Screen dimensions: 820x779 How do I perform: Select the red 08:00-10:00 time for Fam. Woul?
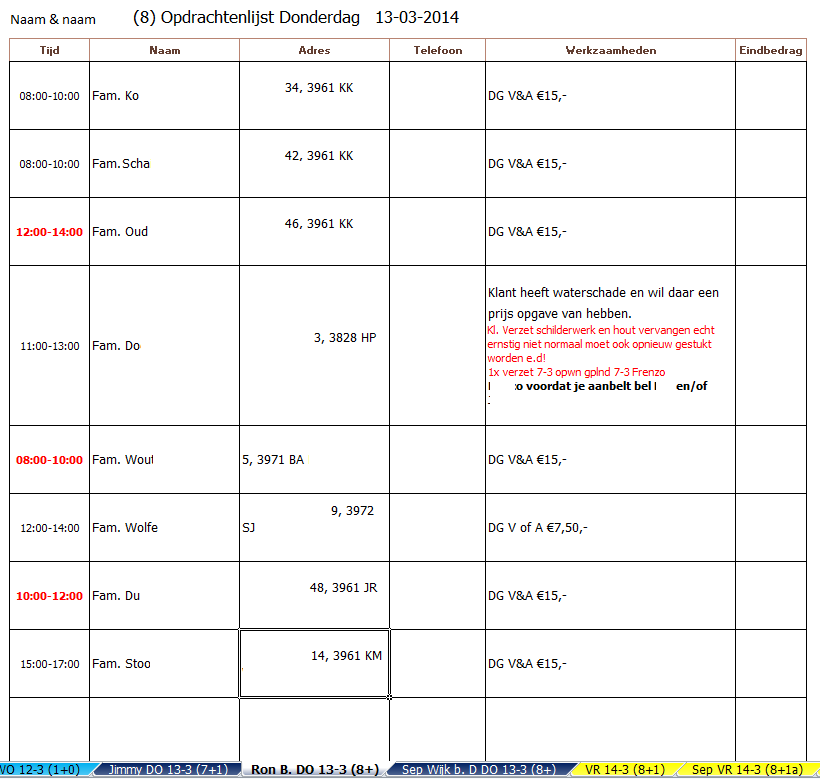point(49,460)
